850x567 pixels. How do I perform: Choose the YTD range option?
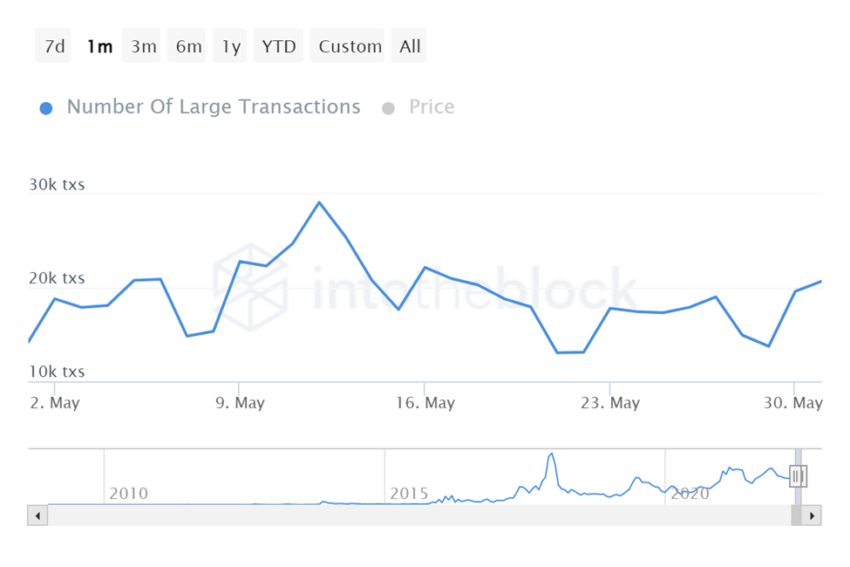[278, 46]
